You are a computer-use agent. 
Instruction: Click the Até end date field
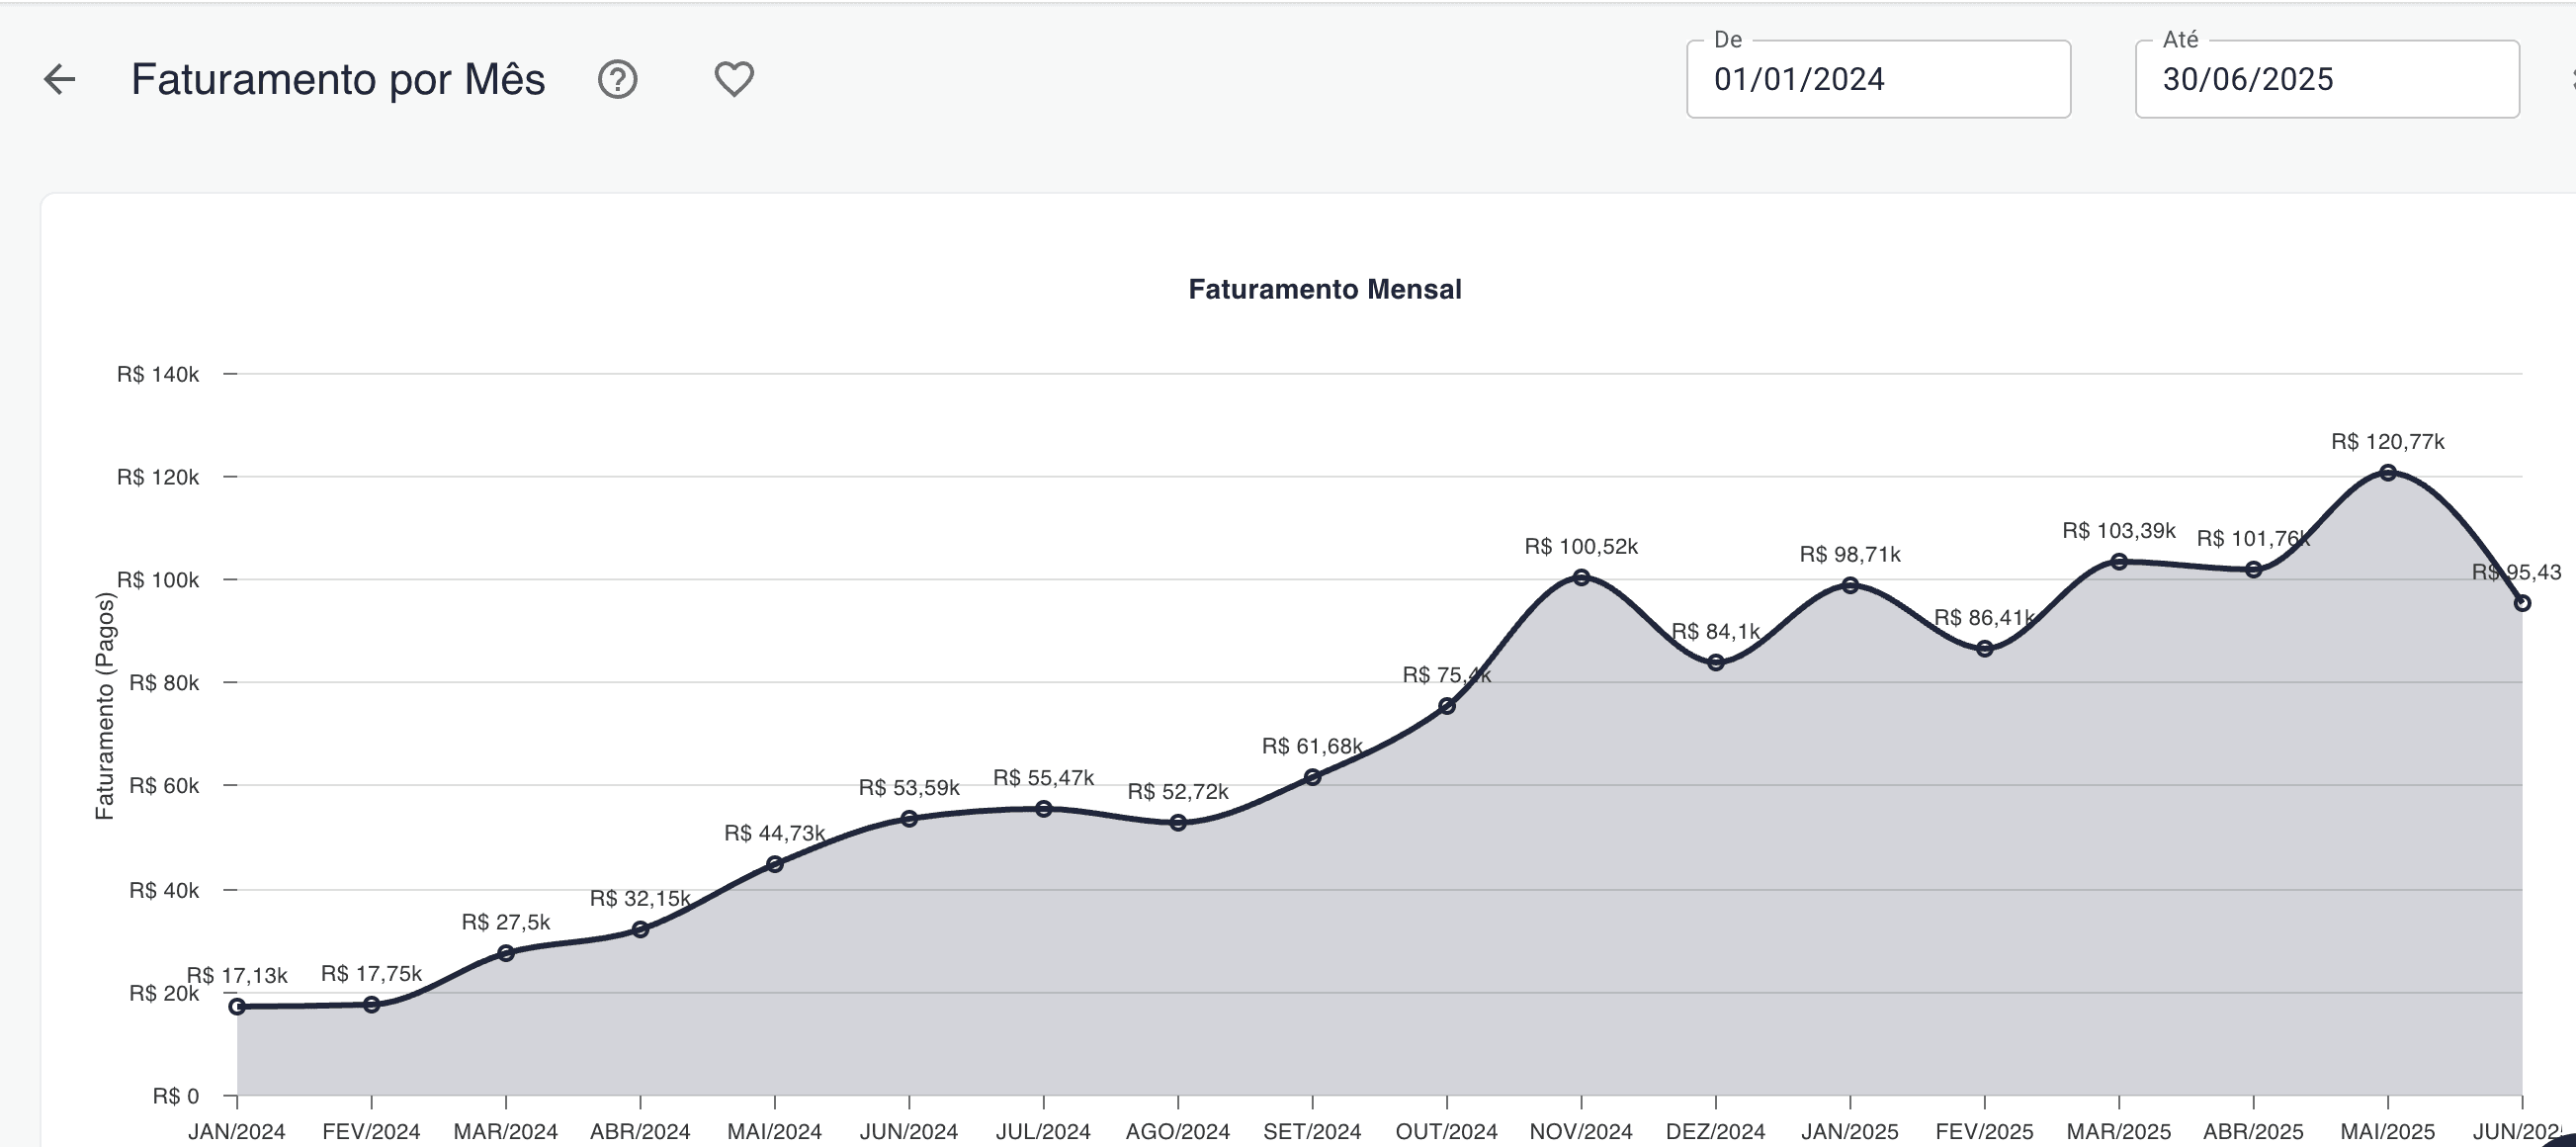coord(2326,80)
